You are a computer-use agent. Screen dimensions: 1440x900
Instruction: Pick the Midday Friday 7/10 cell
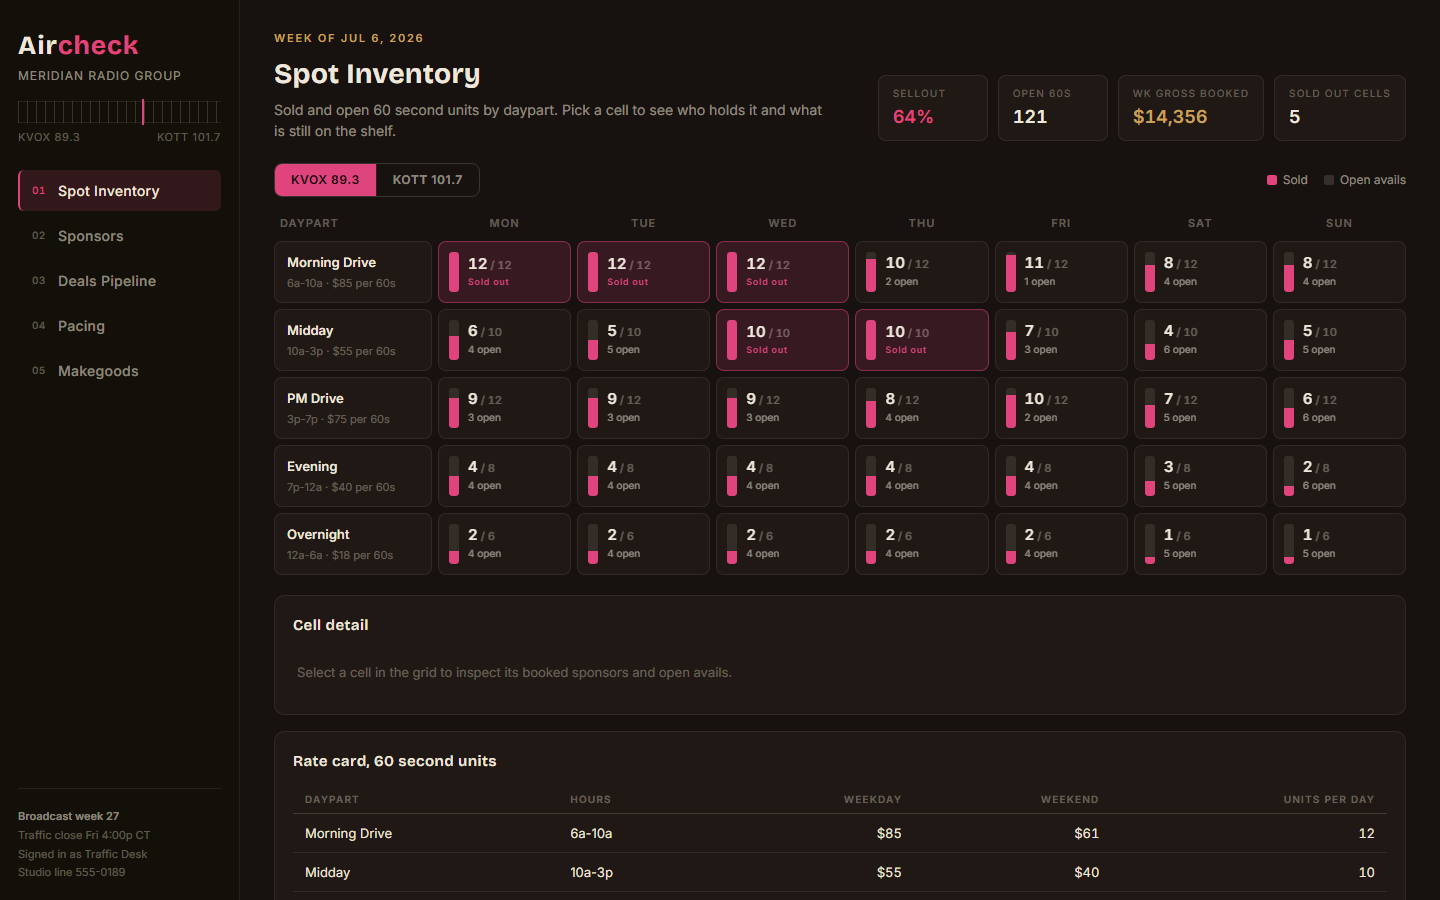1061,340
